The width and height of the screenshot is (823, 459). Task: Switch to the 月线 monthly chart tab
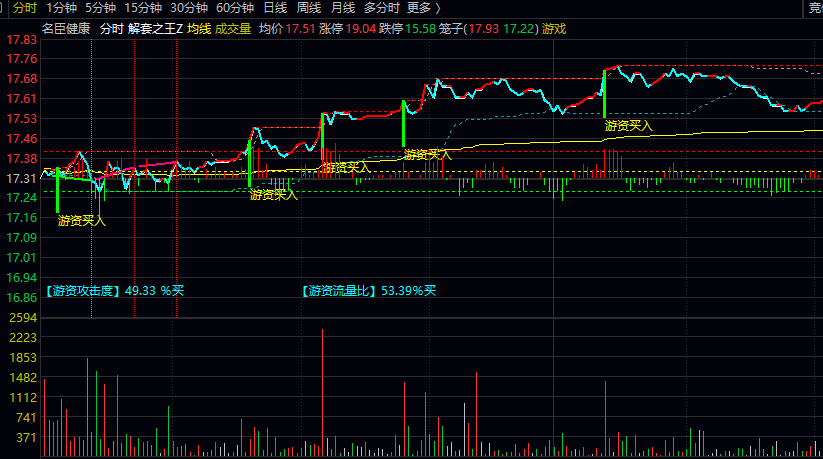click(343, 8)
